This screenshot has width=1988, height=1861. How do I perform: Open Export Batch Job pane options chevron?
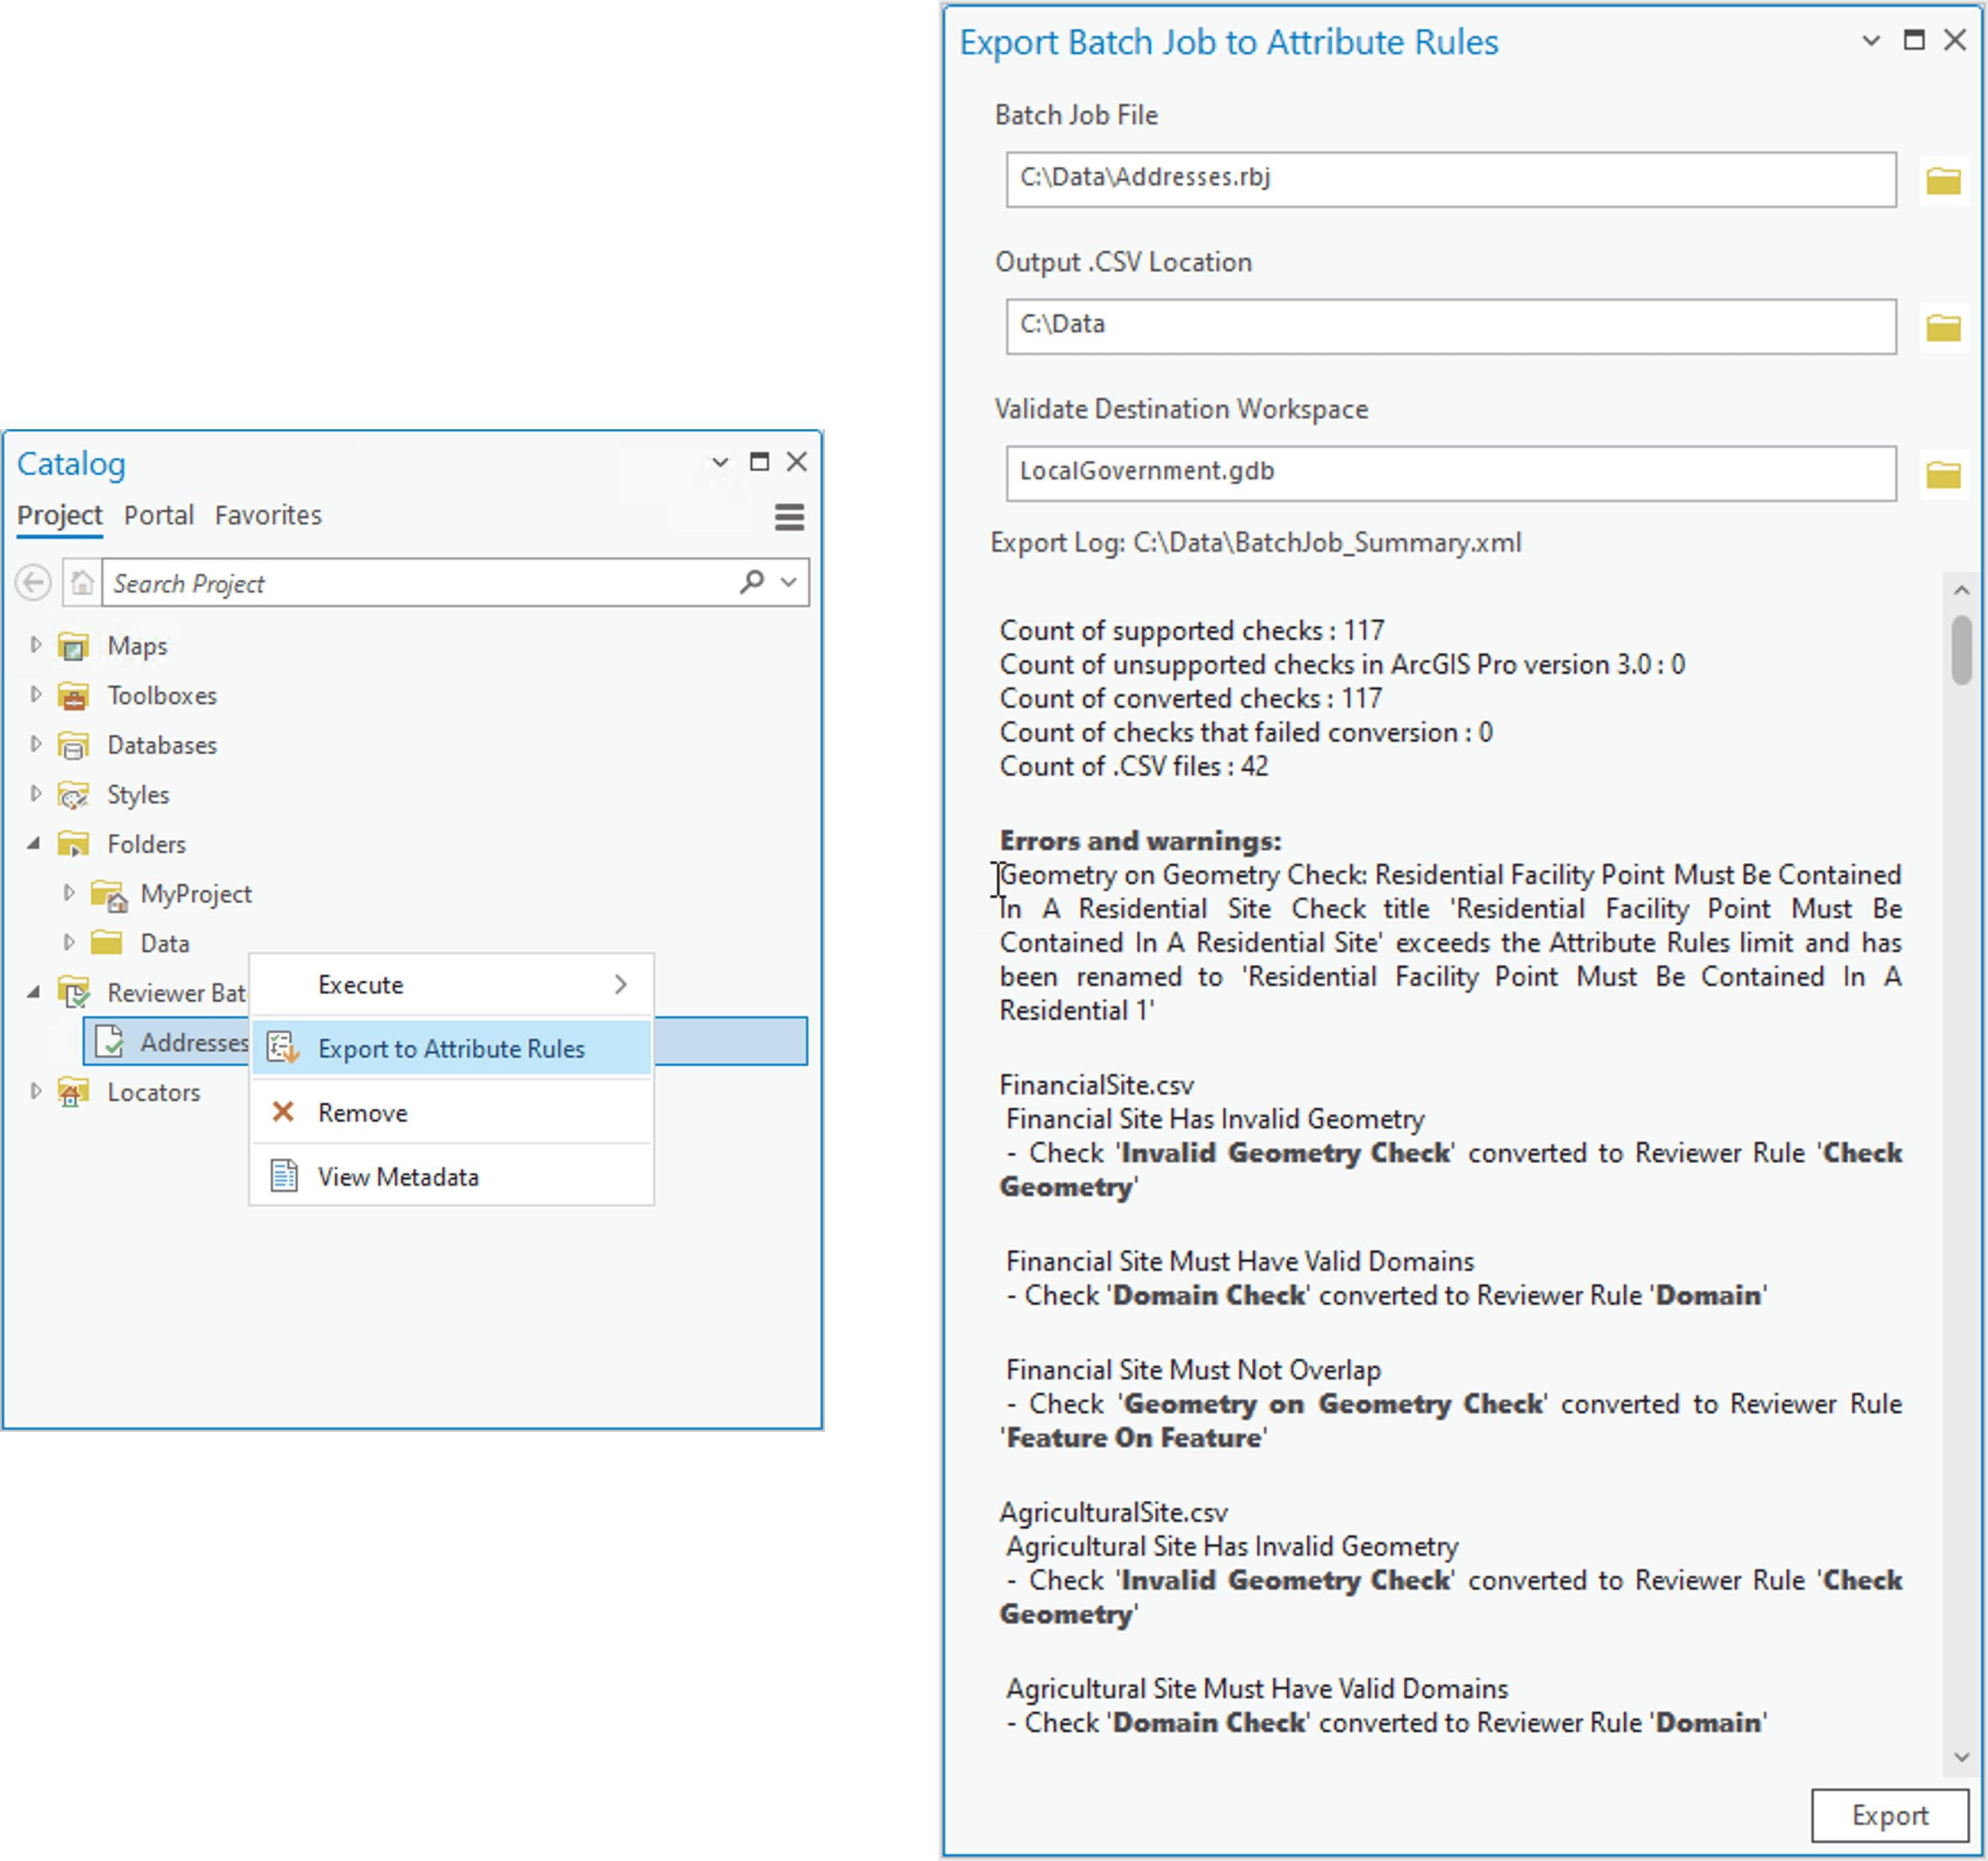coord(1871,41)
